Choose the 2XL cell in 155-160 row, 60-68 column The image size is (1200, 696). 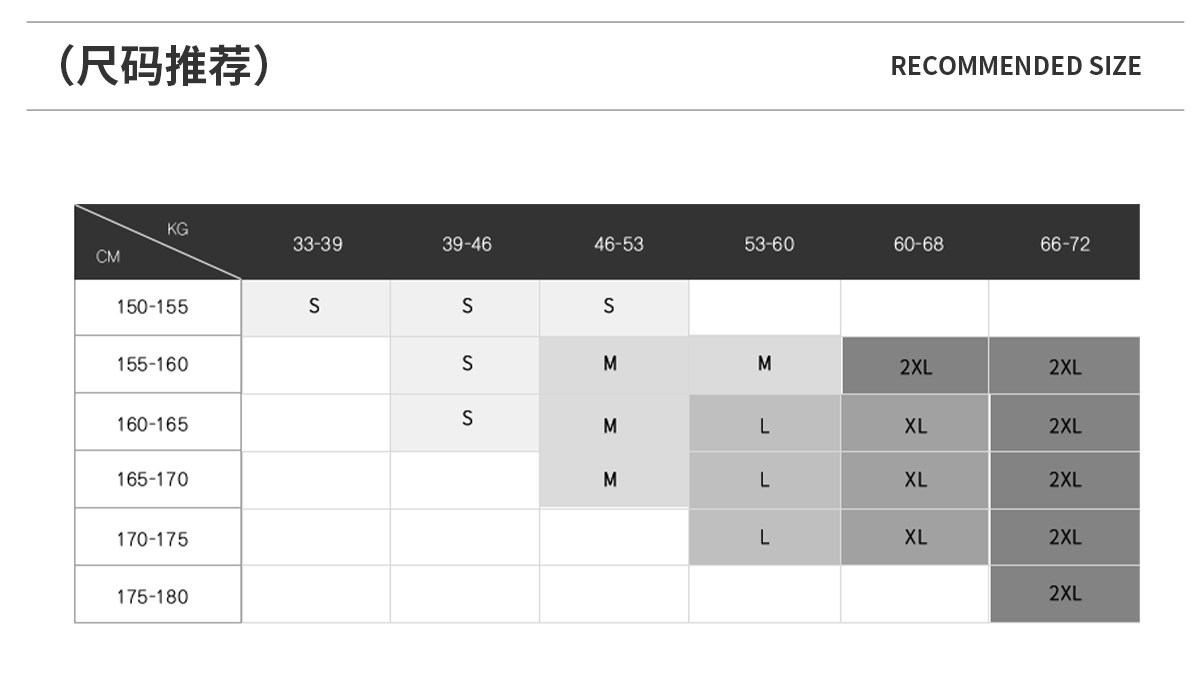[915, 367]
